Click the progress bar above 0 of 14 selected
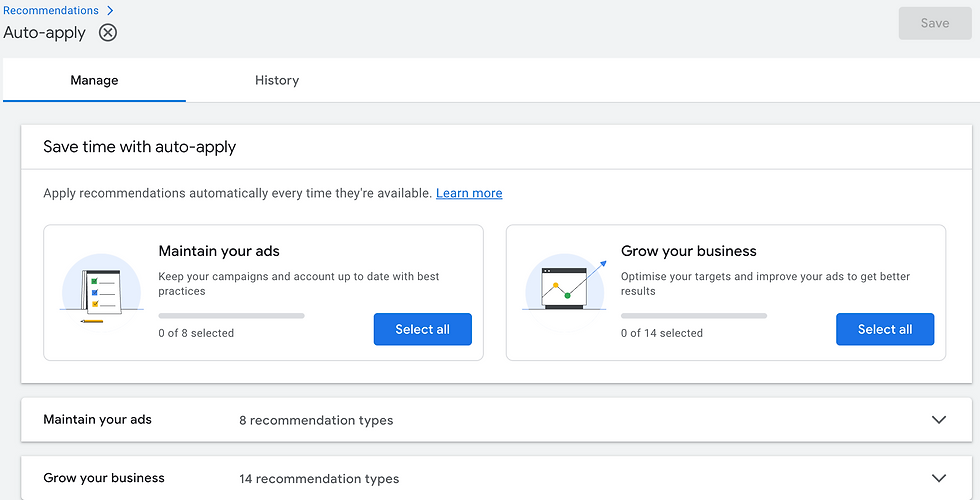980x500 pixels. point(693,316)
